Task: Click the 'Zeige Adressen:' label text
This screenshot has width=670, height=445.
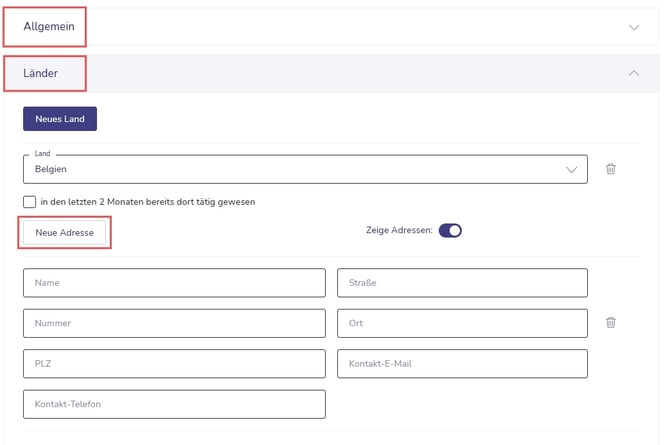Action: click(399, 231)
